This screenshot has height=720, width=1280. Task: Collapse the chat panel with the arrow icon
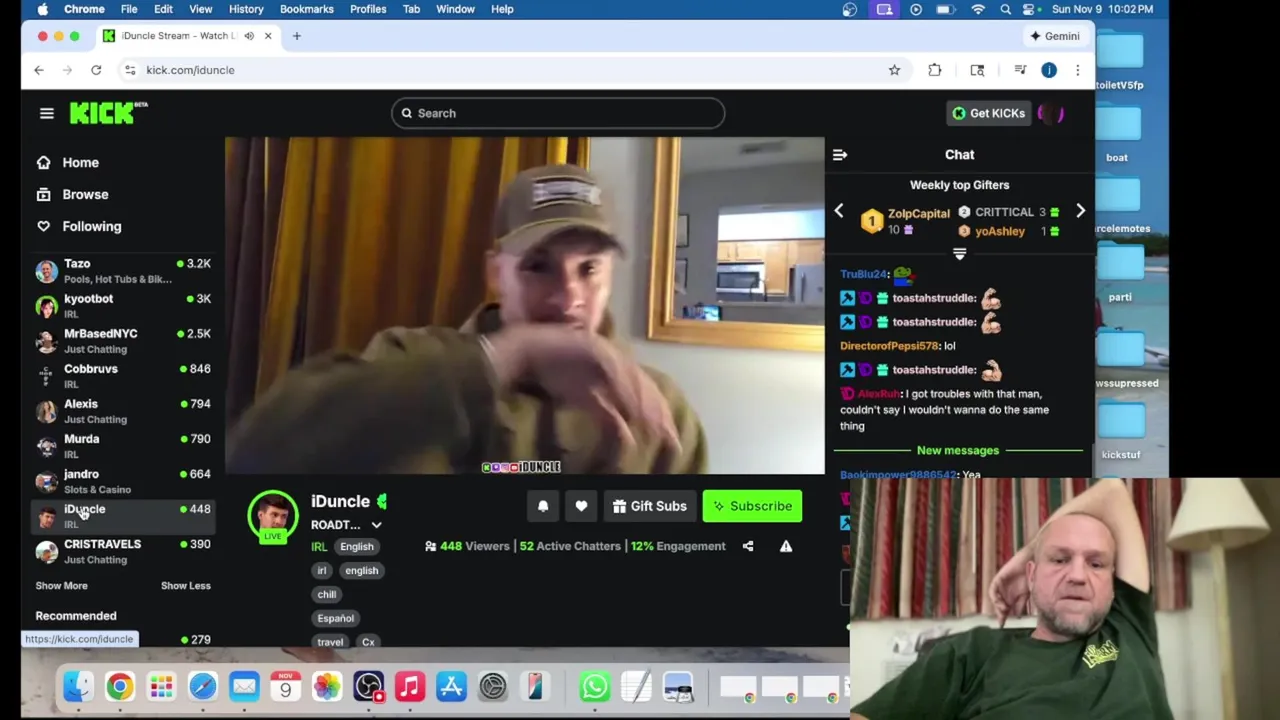coord(840,155)
